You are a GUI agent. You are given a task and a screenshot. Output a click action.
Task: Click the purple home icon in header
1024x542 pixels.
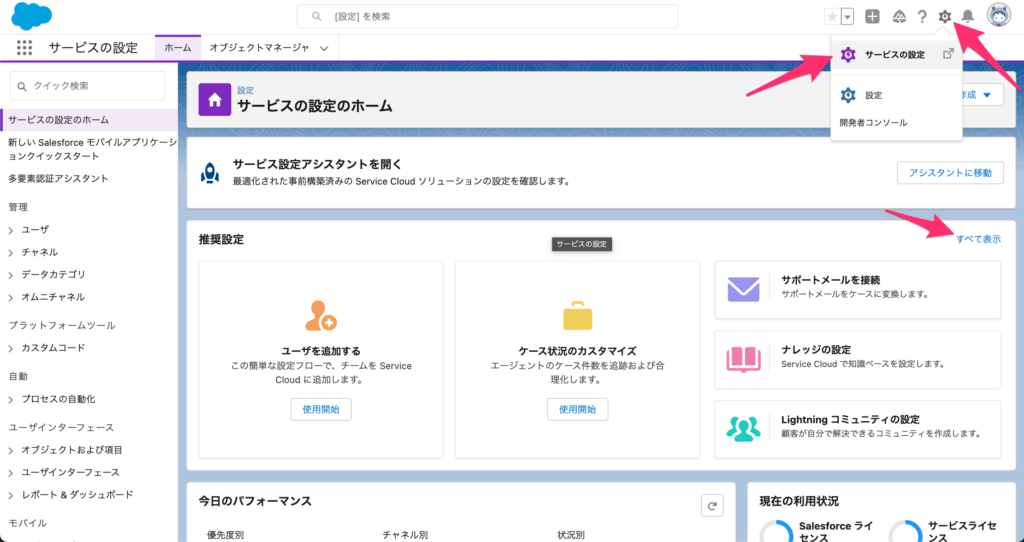tap(215, 100)
